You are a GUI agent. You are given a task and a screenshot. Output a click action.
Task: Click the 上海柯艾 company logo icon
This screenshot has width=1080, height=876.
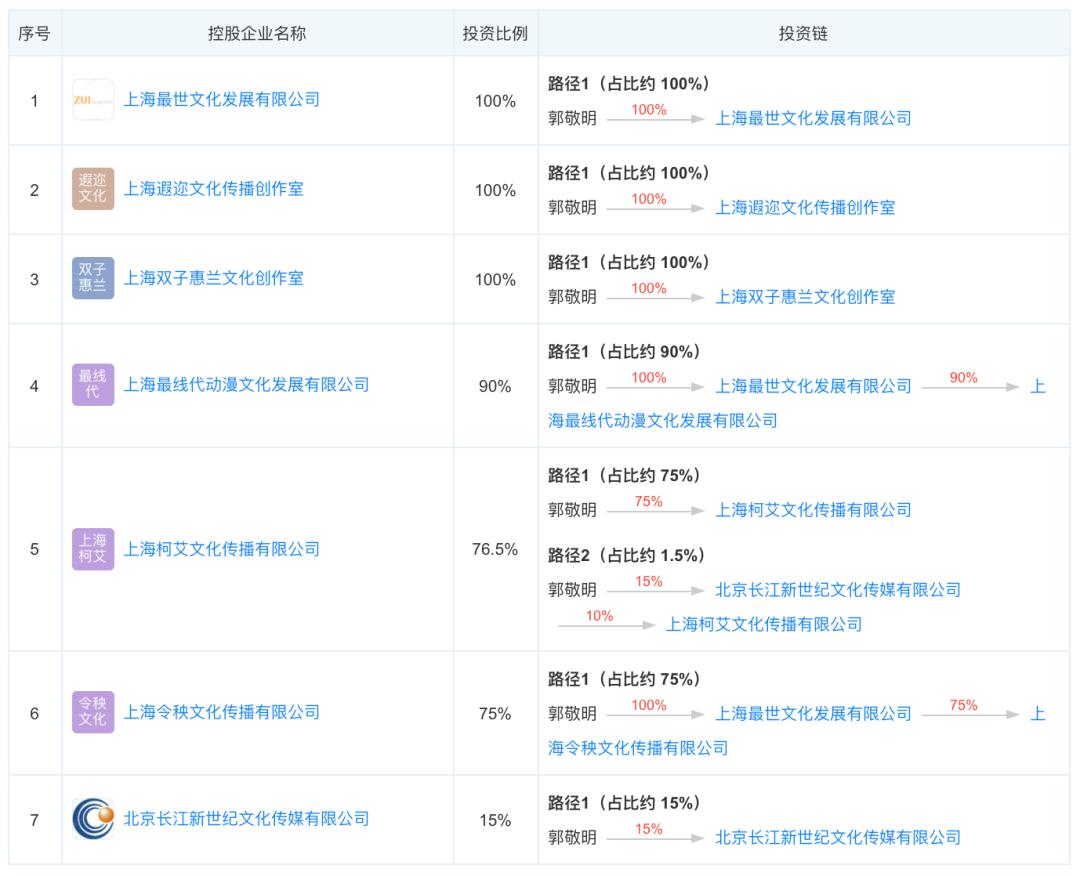(x=93, y=549)
